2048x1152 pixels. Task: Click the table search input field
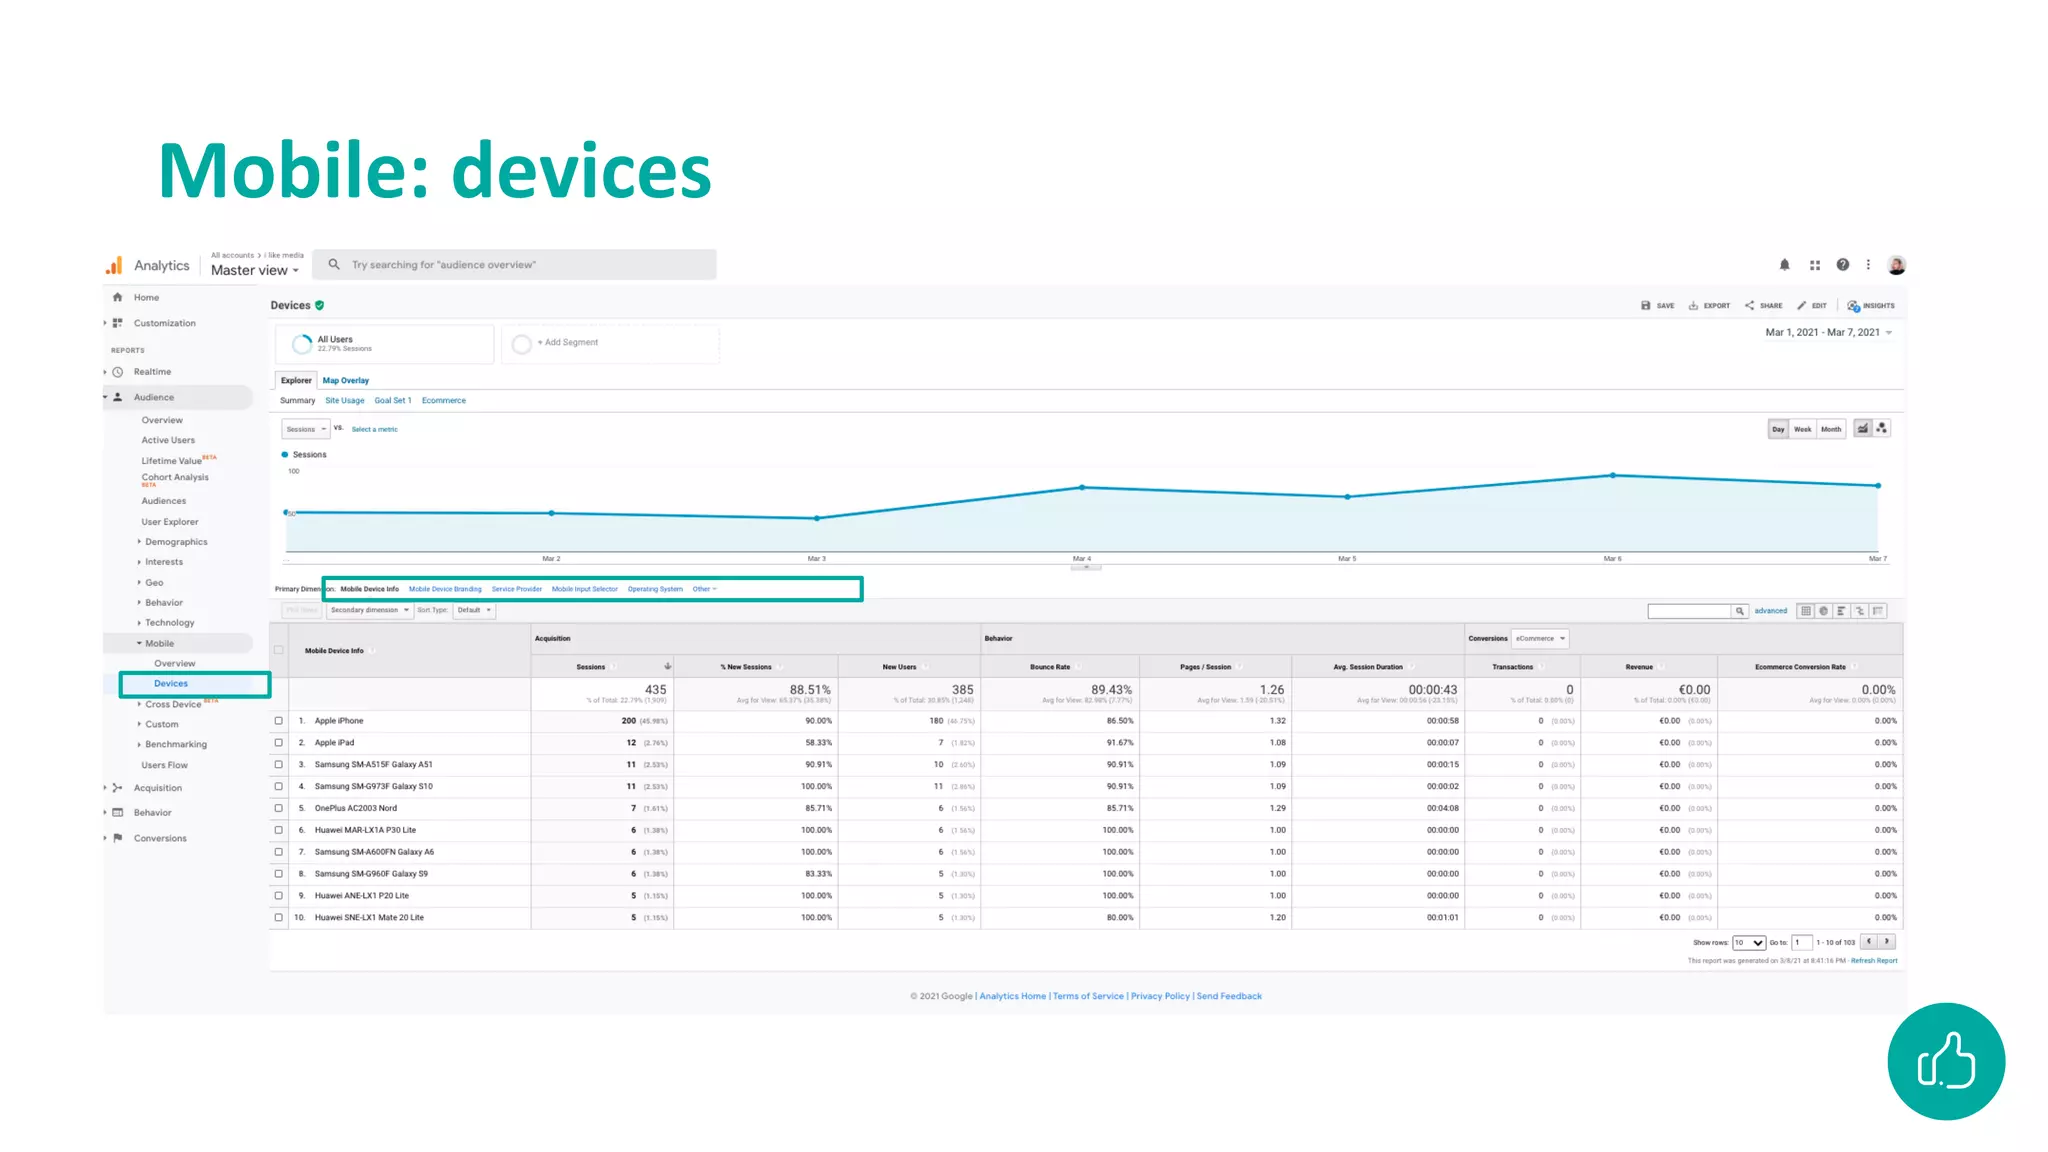pos(1689,611)
